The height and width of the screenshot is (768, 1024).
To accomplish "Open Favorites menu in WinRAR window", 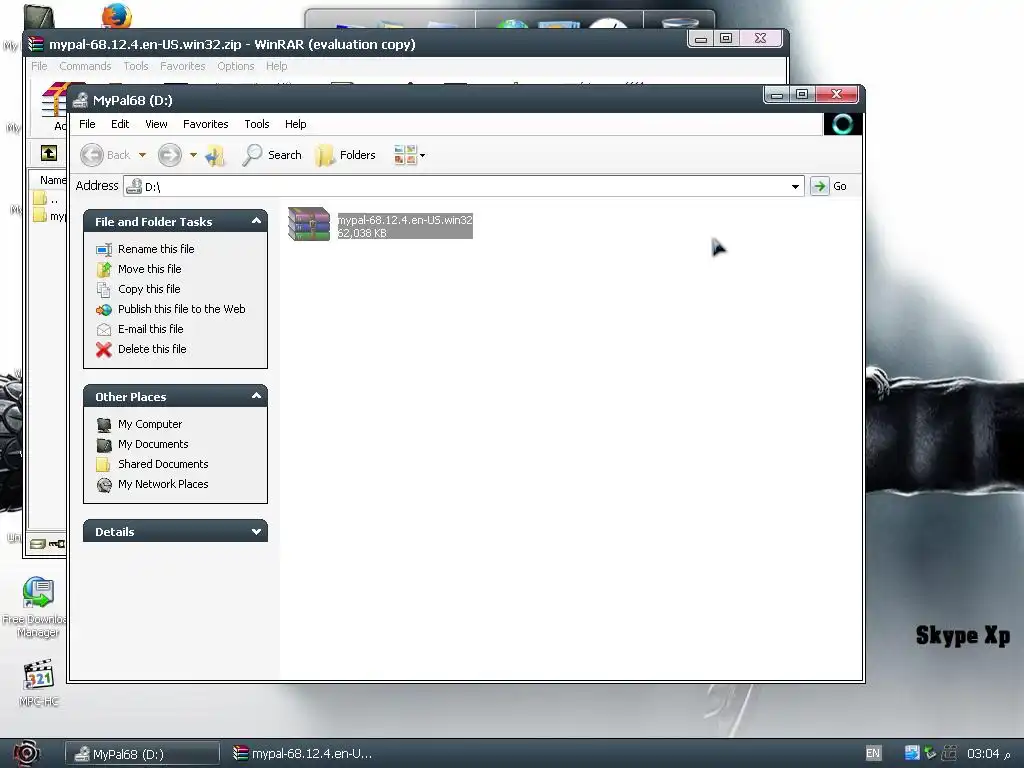I will [182, 66].
